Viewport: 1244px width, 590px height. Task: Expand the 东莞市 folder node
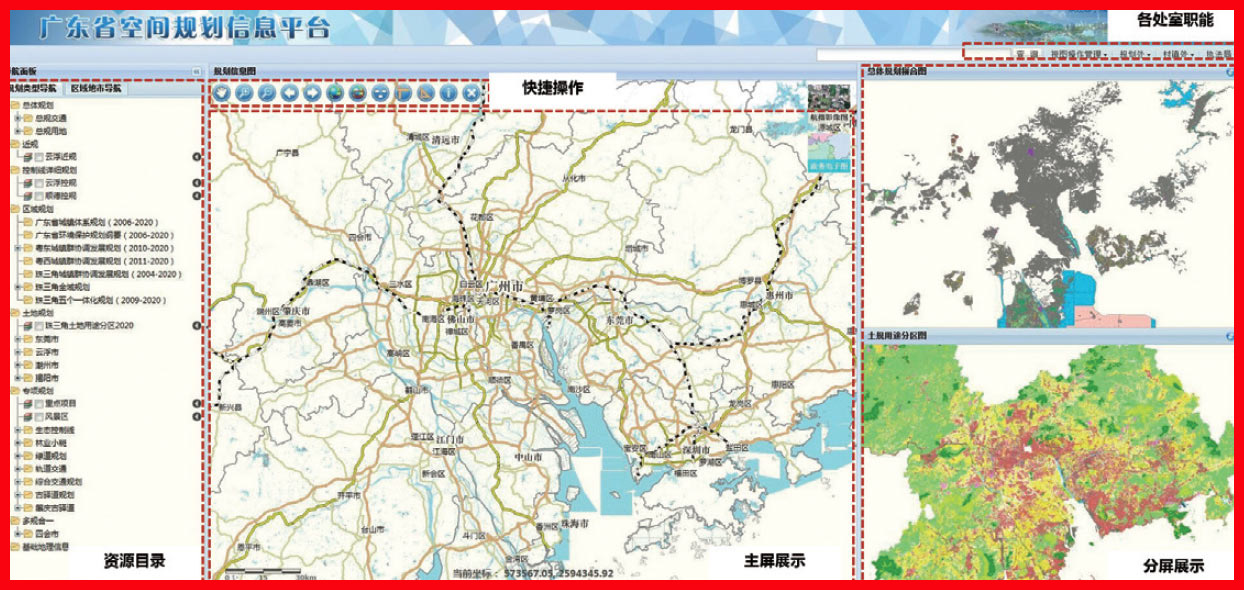coord(18,339)
